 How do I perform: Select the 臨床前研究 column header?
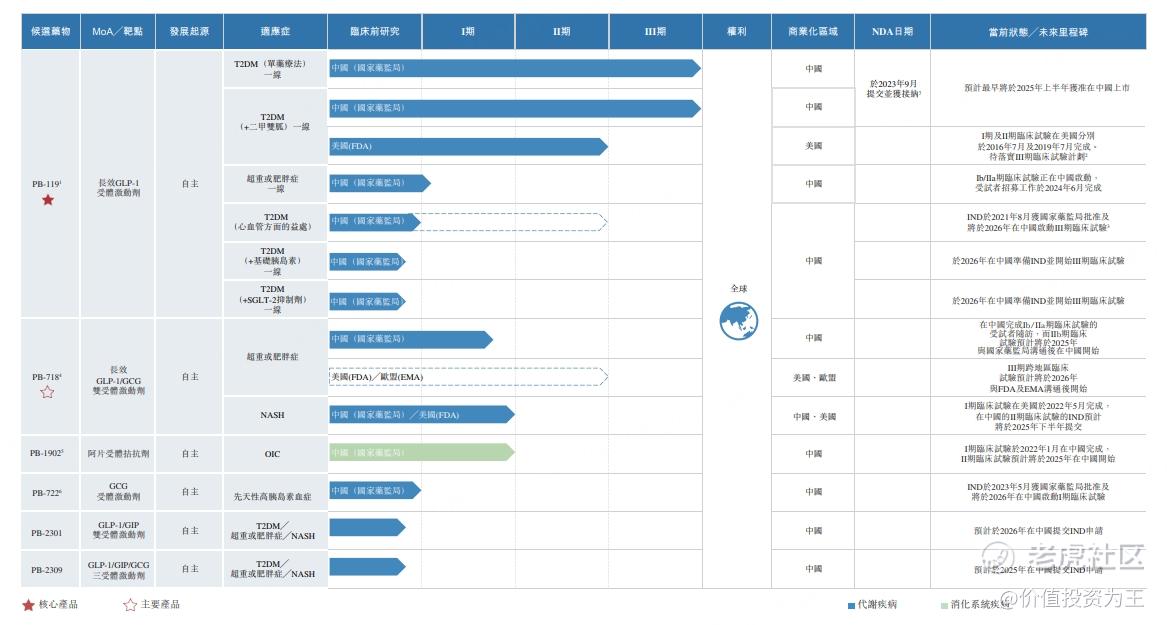click(x=375, y=32)
